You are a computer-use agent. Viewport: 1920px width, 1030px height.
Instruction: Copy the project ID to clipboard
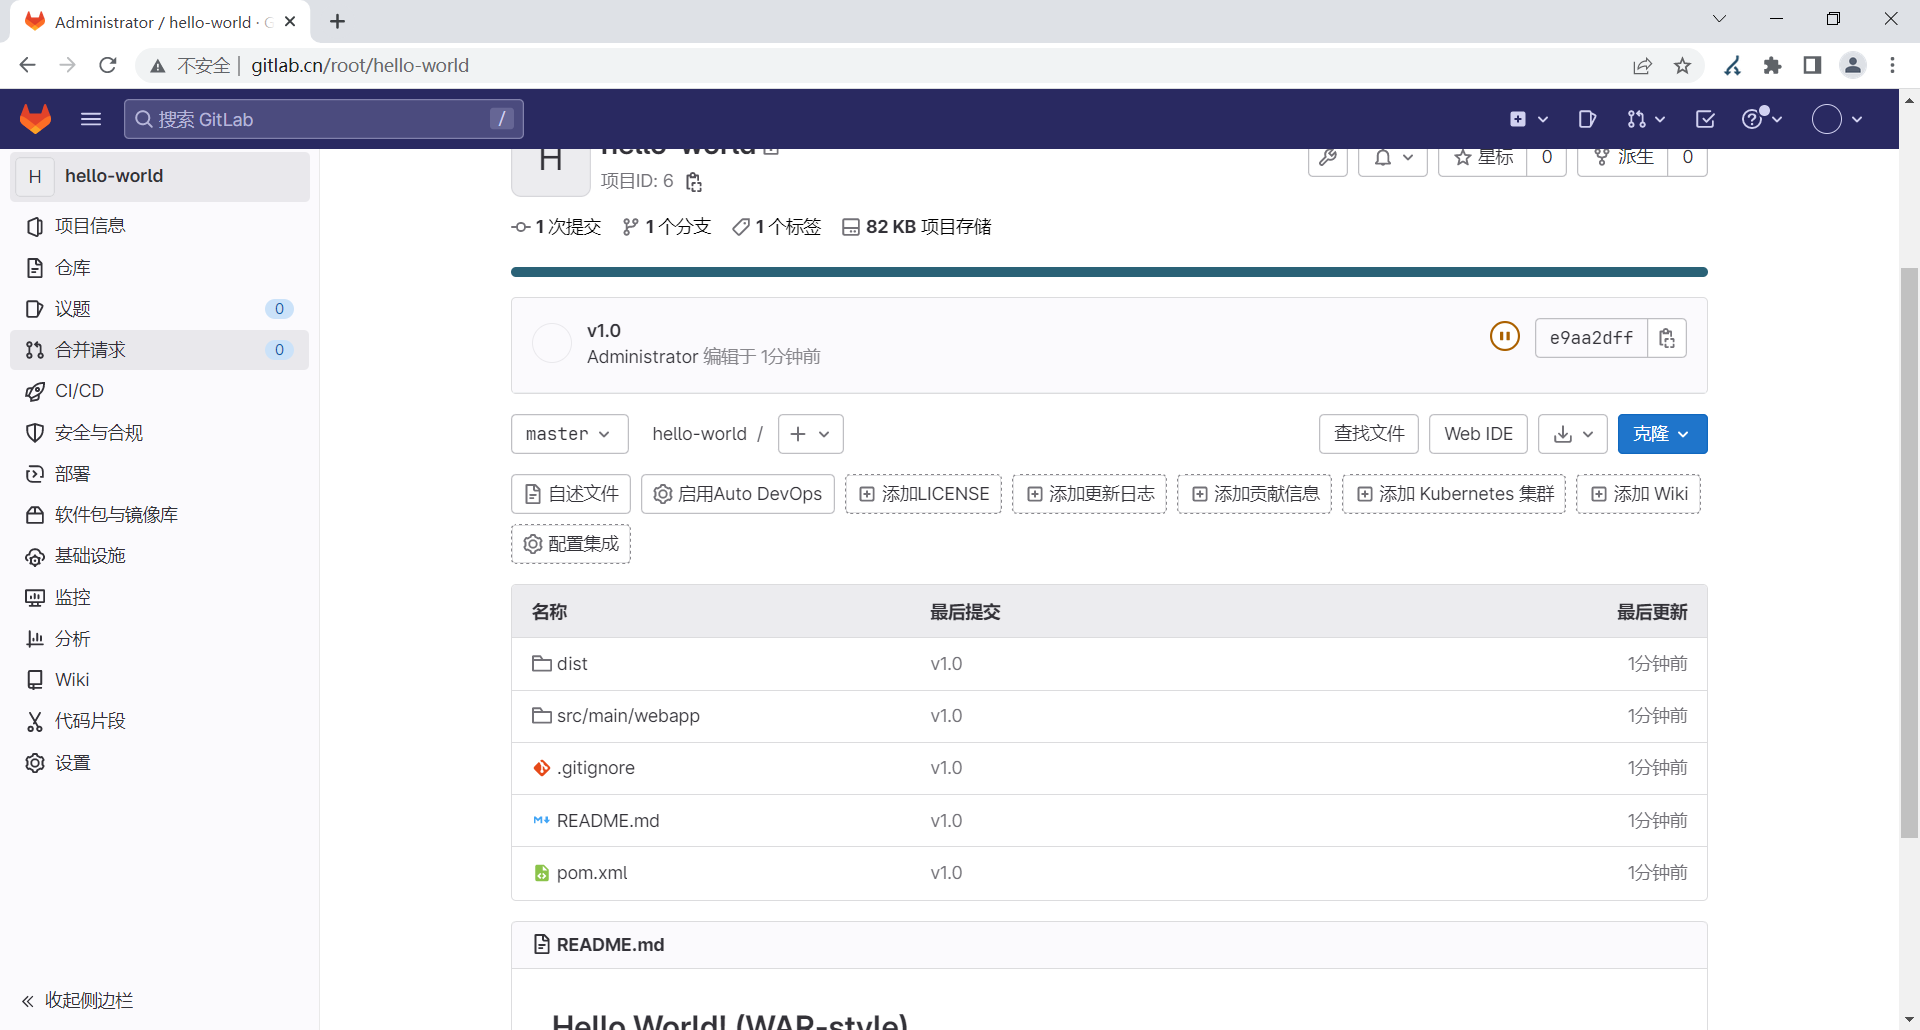pos(694,182)
